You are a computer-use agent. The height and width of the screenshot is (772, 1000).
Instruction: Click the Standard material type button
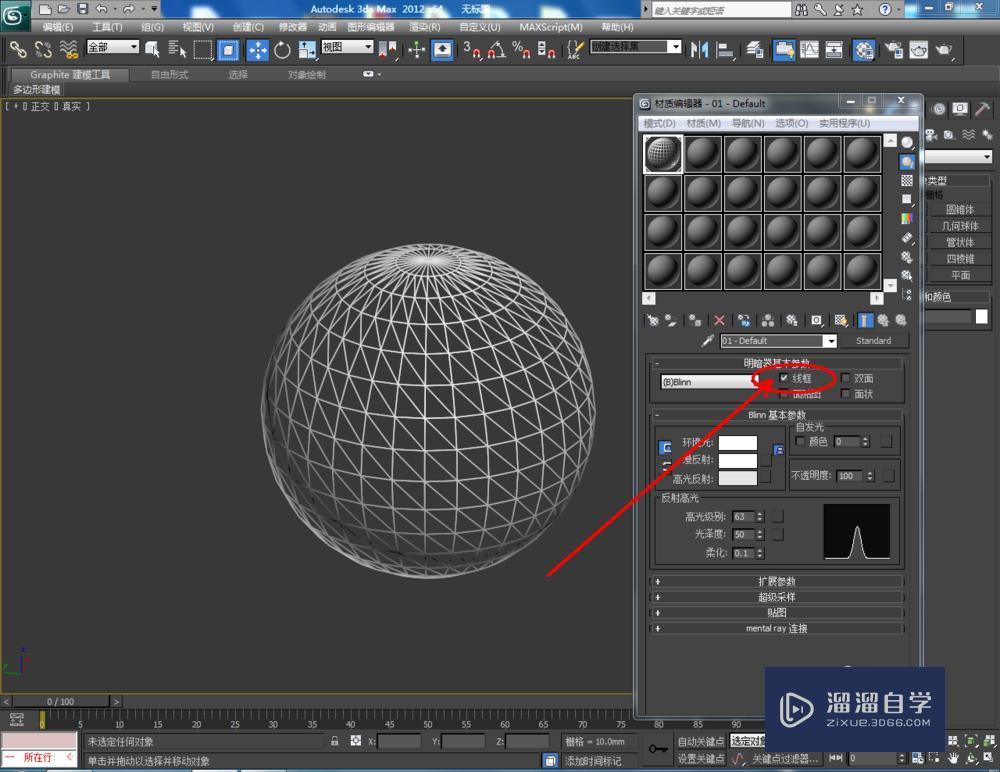tap(875, 341)
